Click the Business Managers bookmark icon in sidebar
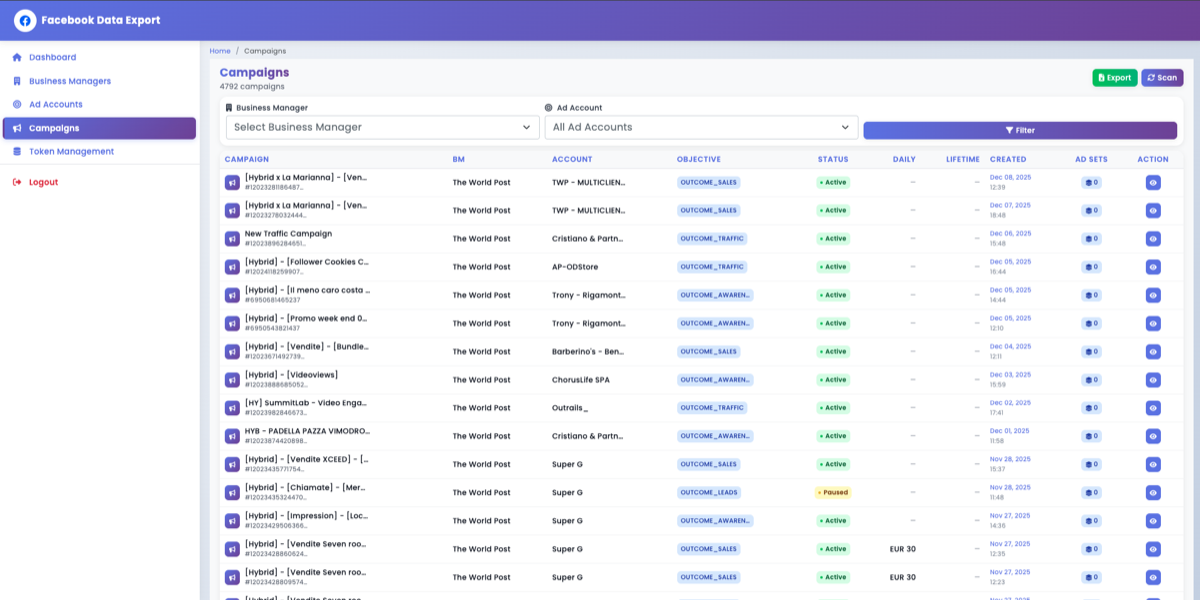This screenshot has height=600, width=1200. (x=18, y=81)
